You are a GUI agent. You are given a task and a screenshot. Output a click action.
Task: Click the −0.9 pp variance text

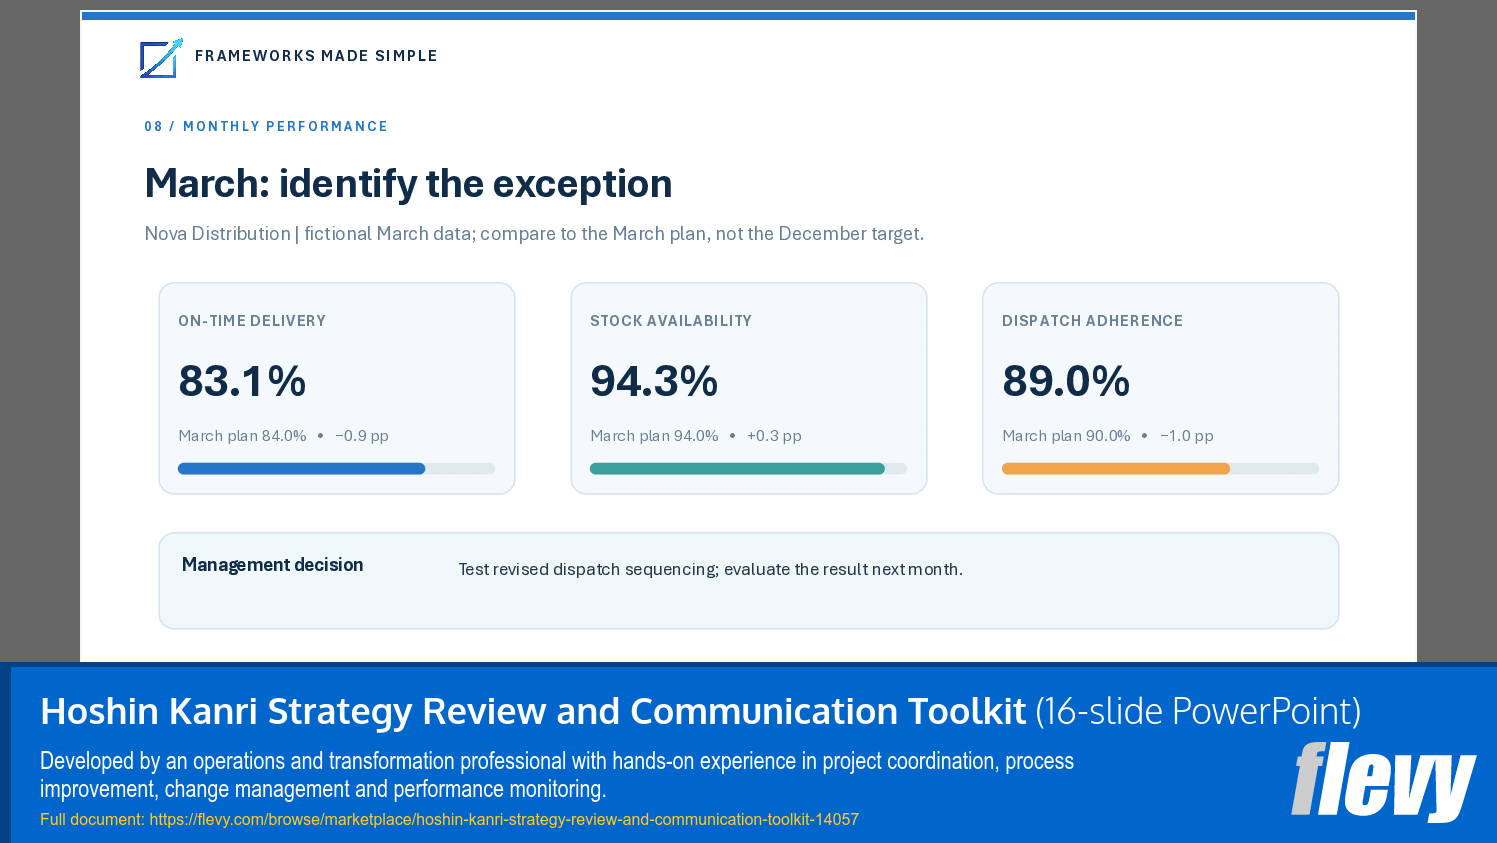coord(362,436)
